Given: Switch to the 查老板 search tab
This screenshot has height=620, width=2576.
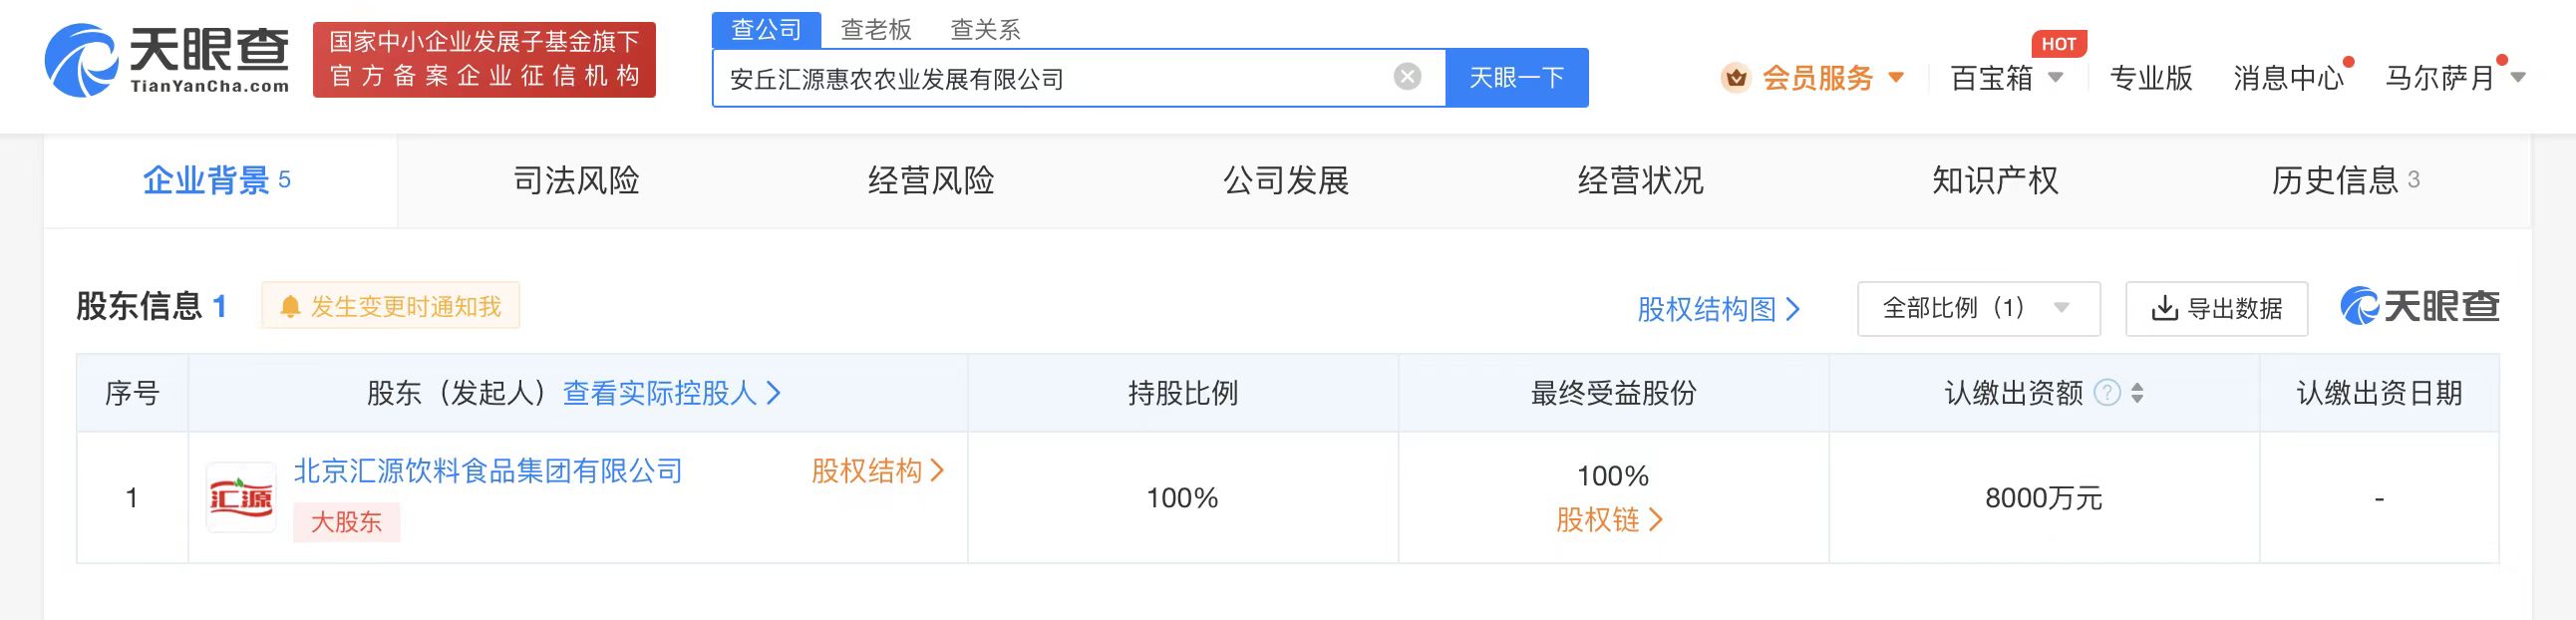Looking at the screenshot, I should point(876,30).
